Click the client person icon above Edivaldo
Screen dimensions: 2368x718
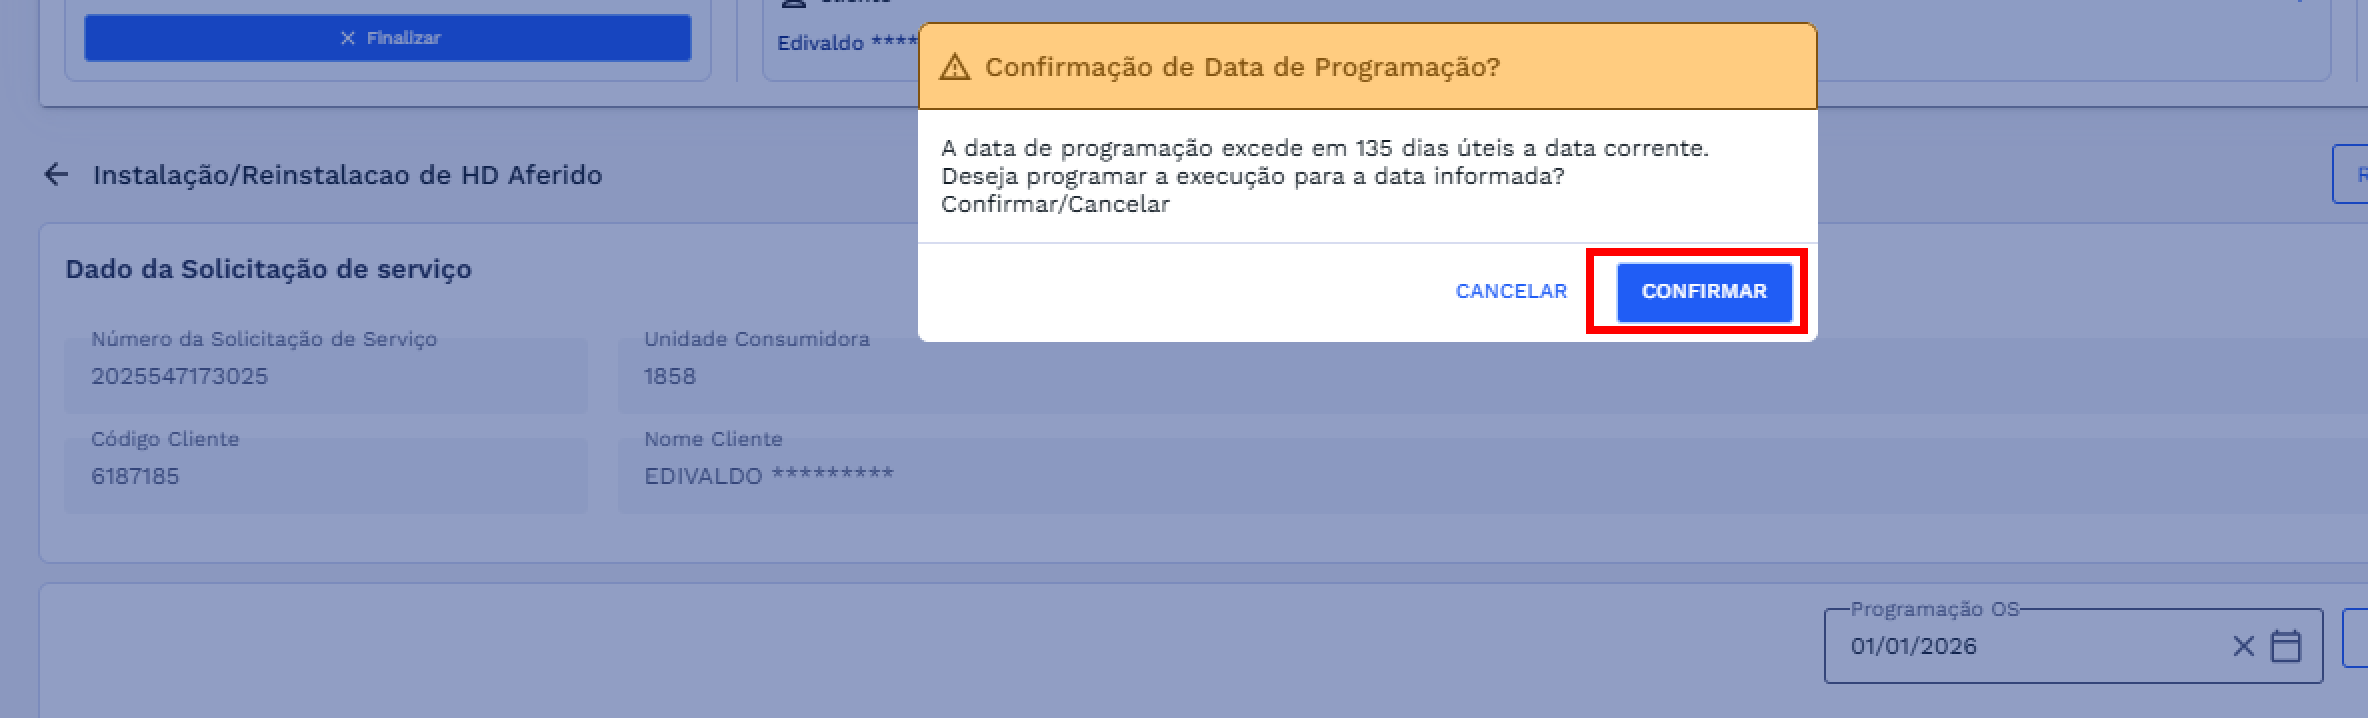(x=793, y=3)
